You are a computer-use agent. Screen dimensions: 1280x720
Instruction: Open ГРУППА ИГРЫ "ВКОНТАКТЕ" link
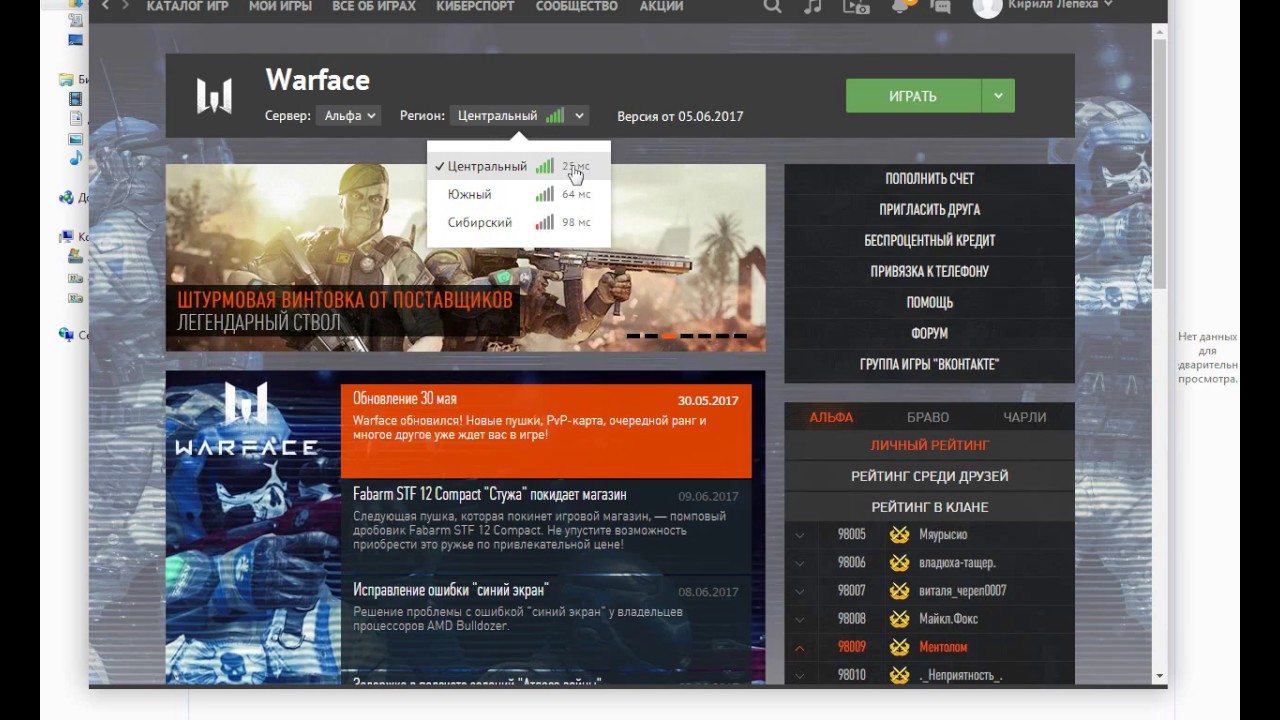click(929, 364)
